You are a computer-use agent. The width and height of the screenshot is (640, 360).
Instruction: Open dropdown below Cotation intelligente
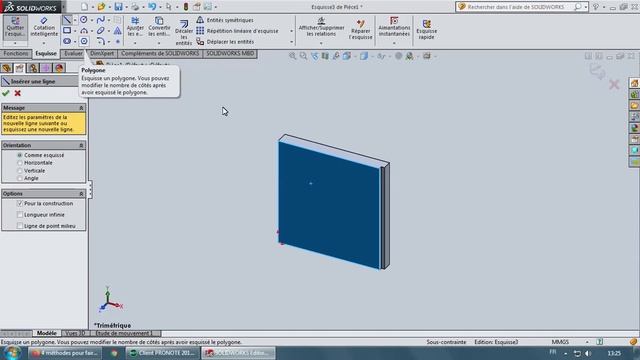pyautogui.click(x=44, y=43)
